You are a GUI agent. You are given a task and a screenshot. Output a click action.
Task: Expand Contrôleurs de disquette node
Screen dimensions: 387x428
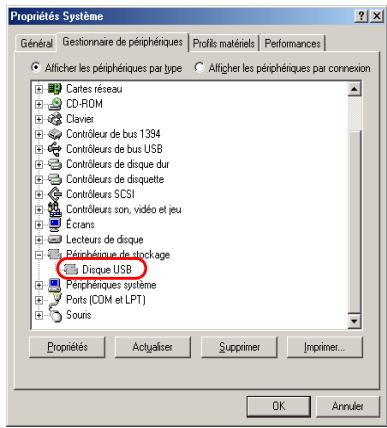pyautogui.click(x=39, y=179)
